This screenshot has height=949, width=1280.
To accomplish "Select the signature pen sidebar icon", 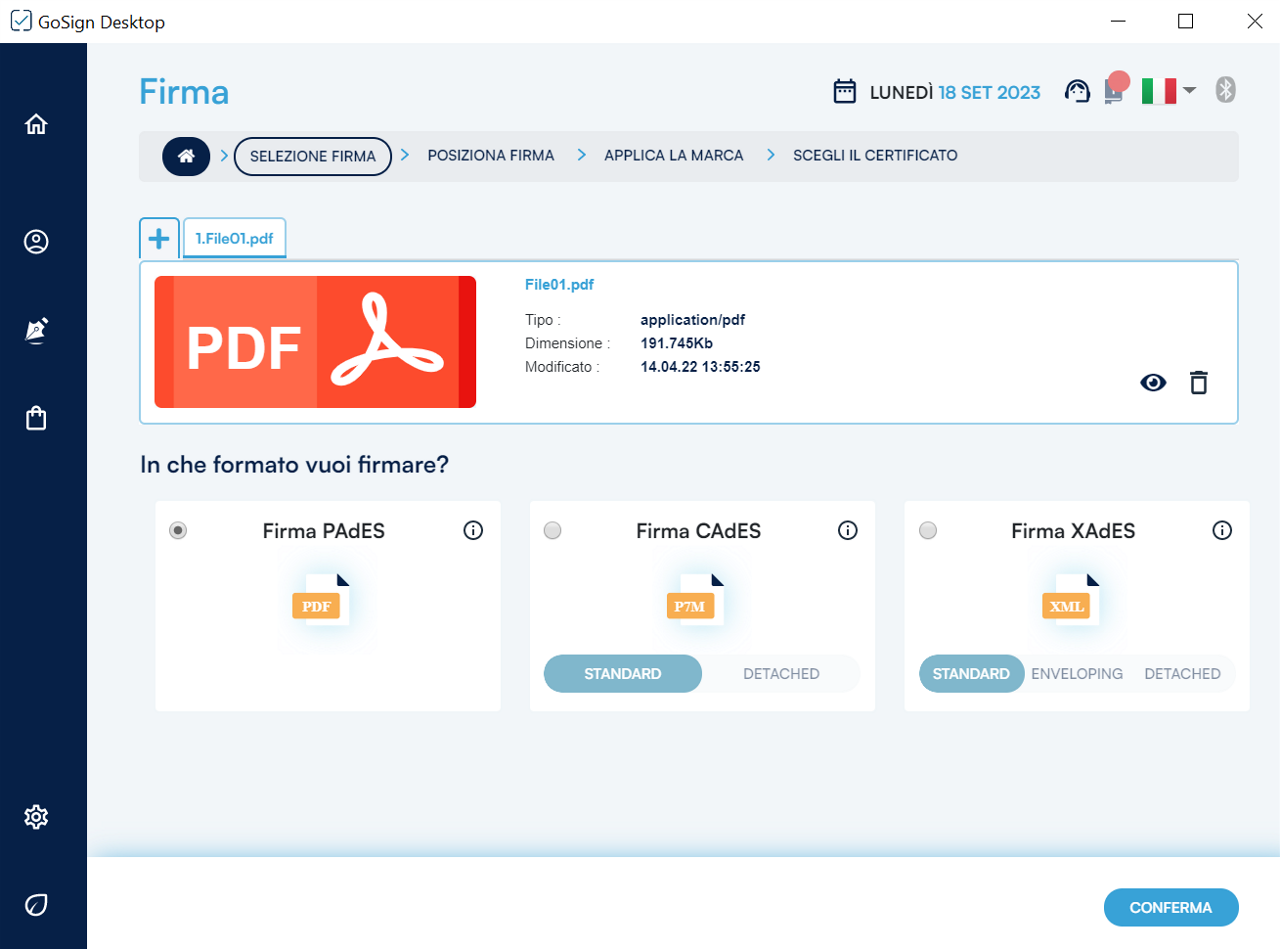I will [36, 331].
